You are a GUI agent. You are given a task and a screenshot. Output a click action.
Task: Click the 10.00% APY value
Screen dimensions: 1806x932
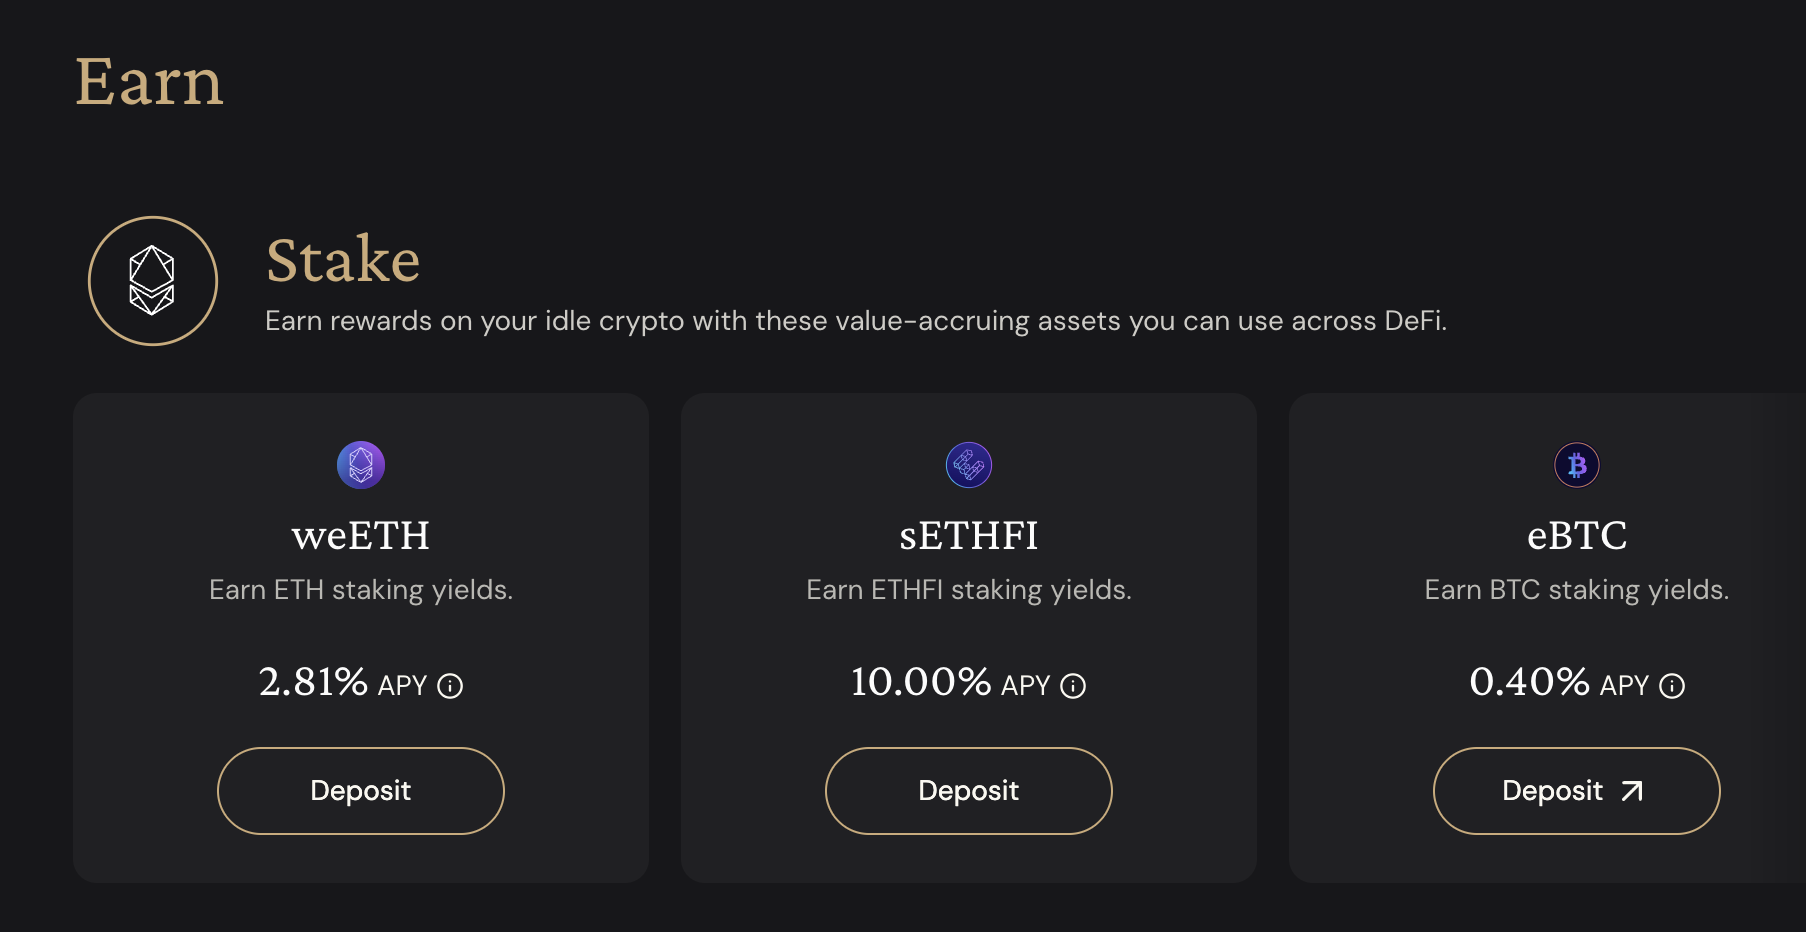pyautogui.click(x=920, y=682)
